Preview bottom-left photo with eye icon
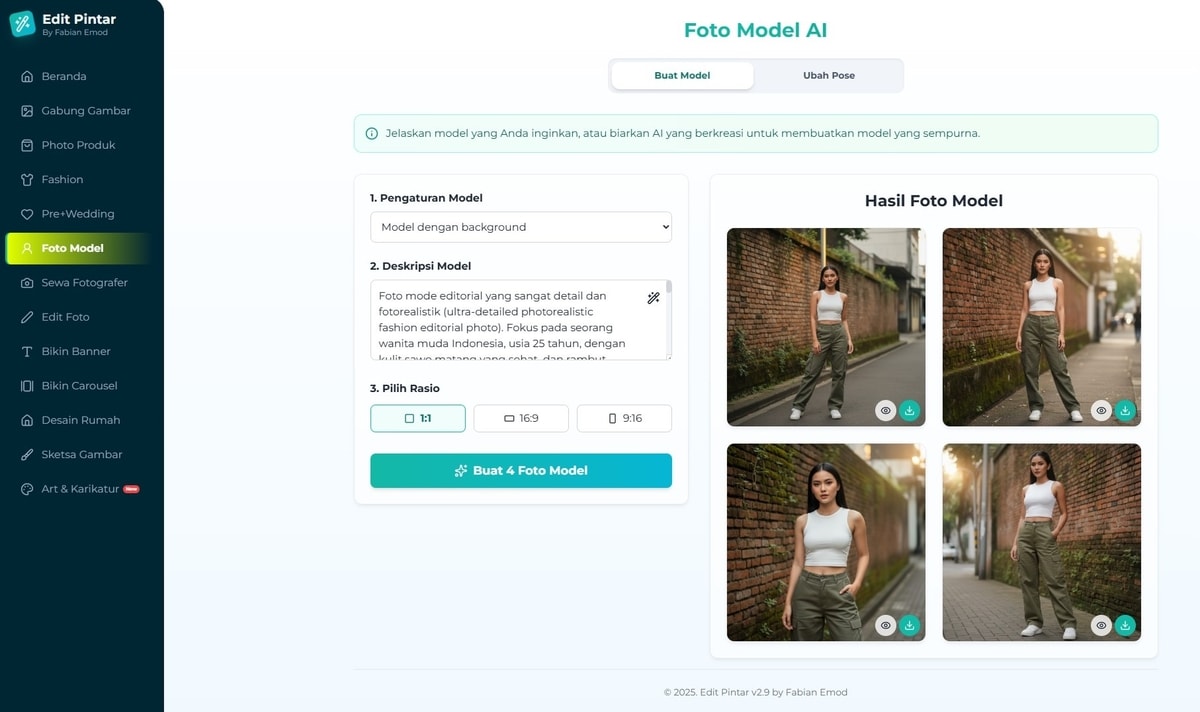This screenshot has height=712, width=1200. (x=885, y=625)
